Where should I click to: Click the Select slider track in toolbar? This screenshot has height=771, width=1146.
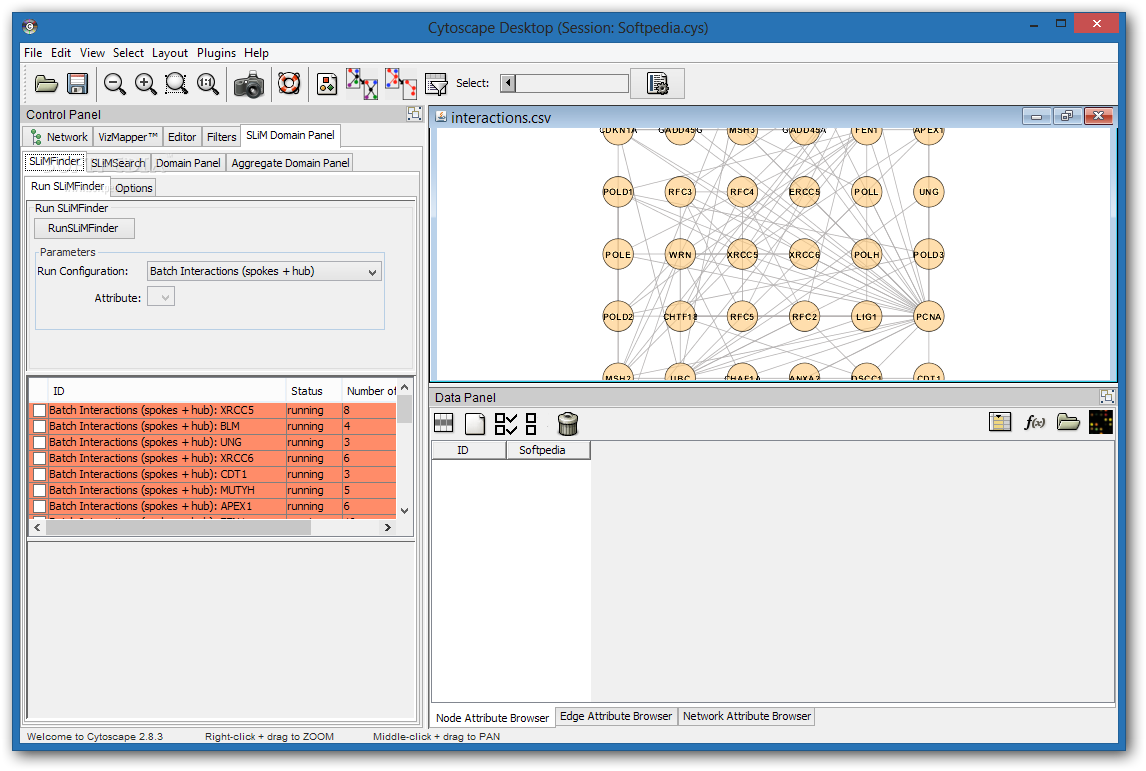point(572,83)
